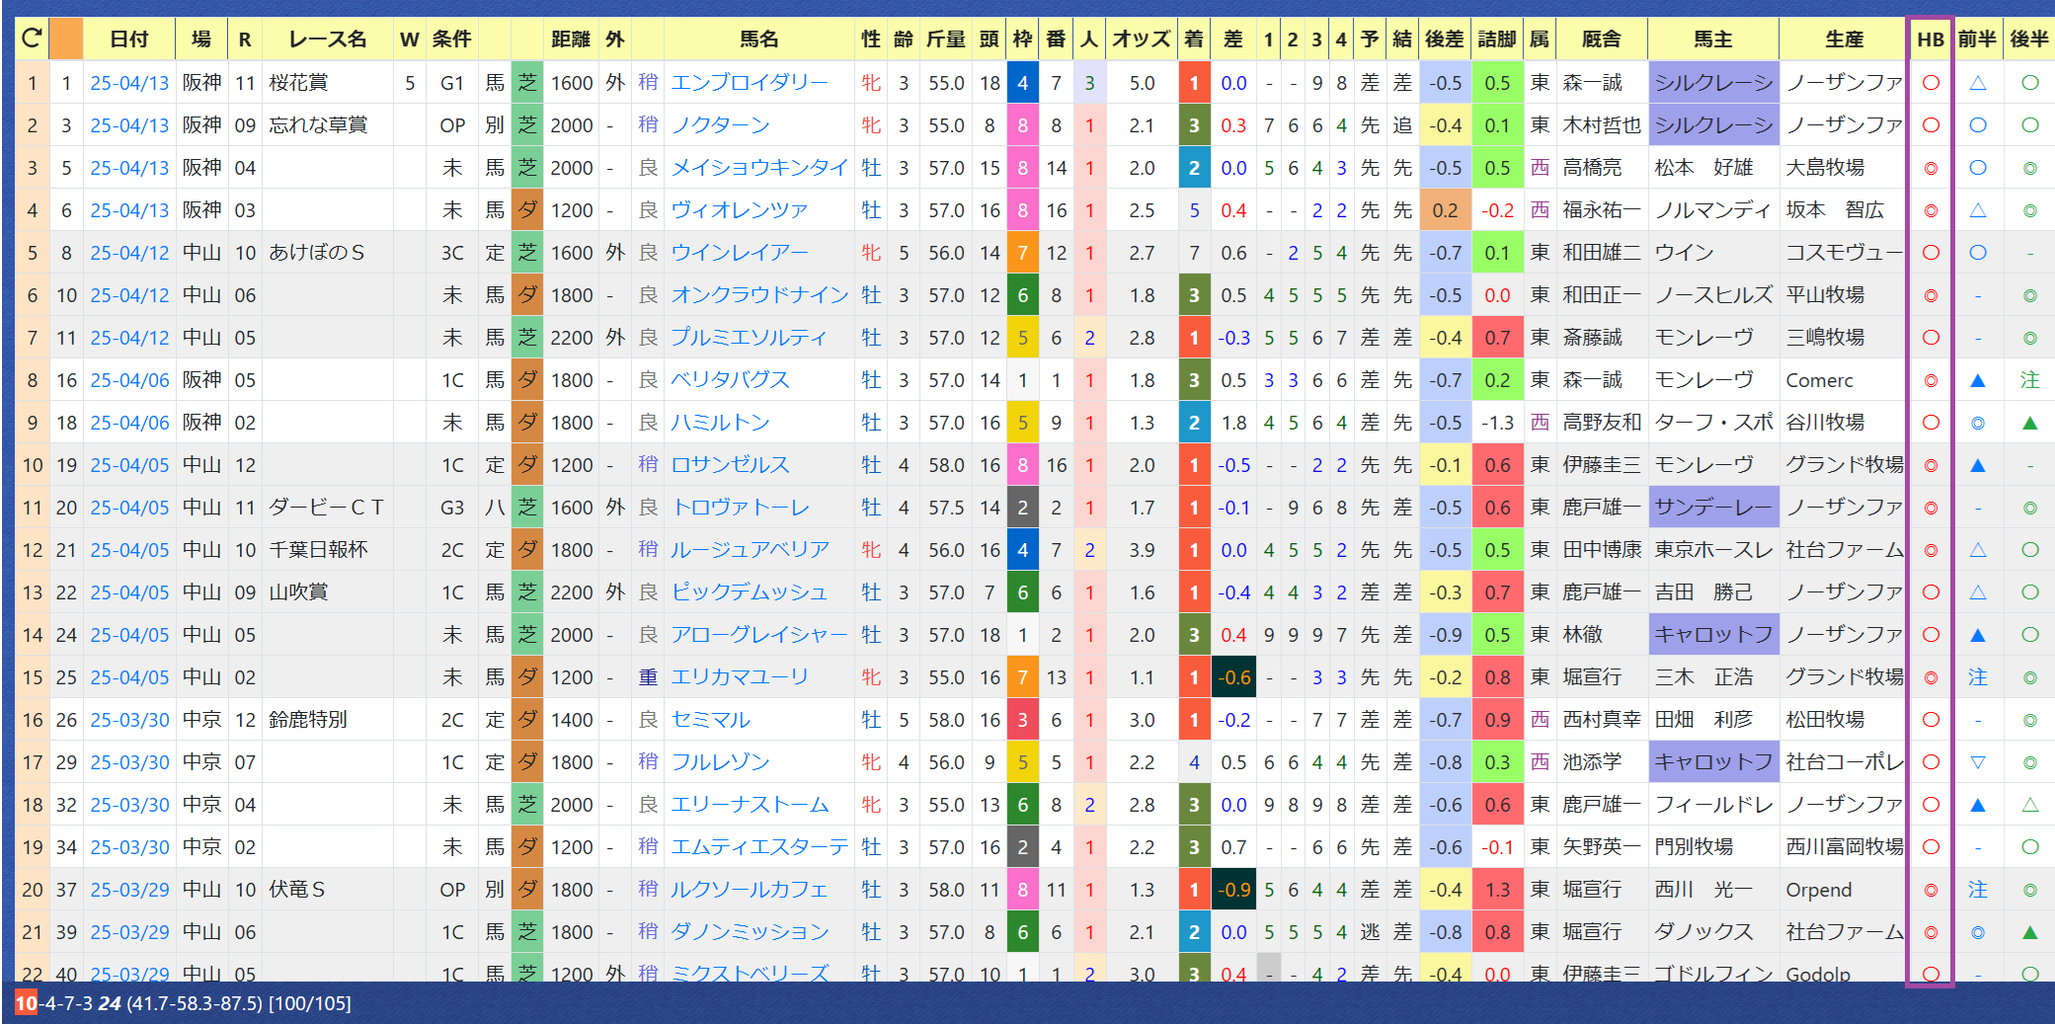The image size is (2055, 1024).
Task: Open the ウインレイアー horse link
Action: pyautogui.click(x=739, y=253)
